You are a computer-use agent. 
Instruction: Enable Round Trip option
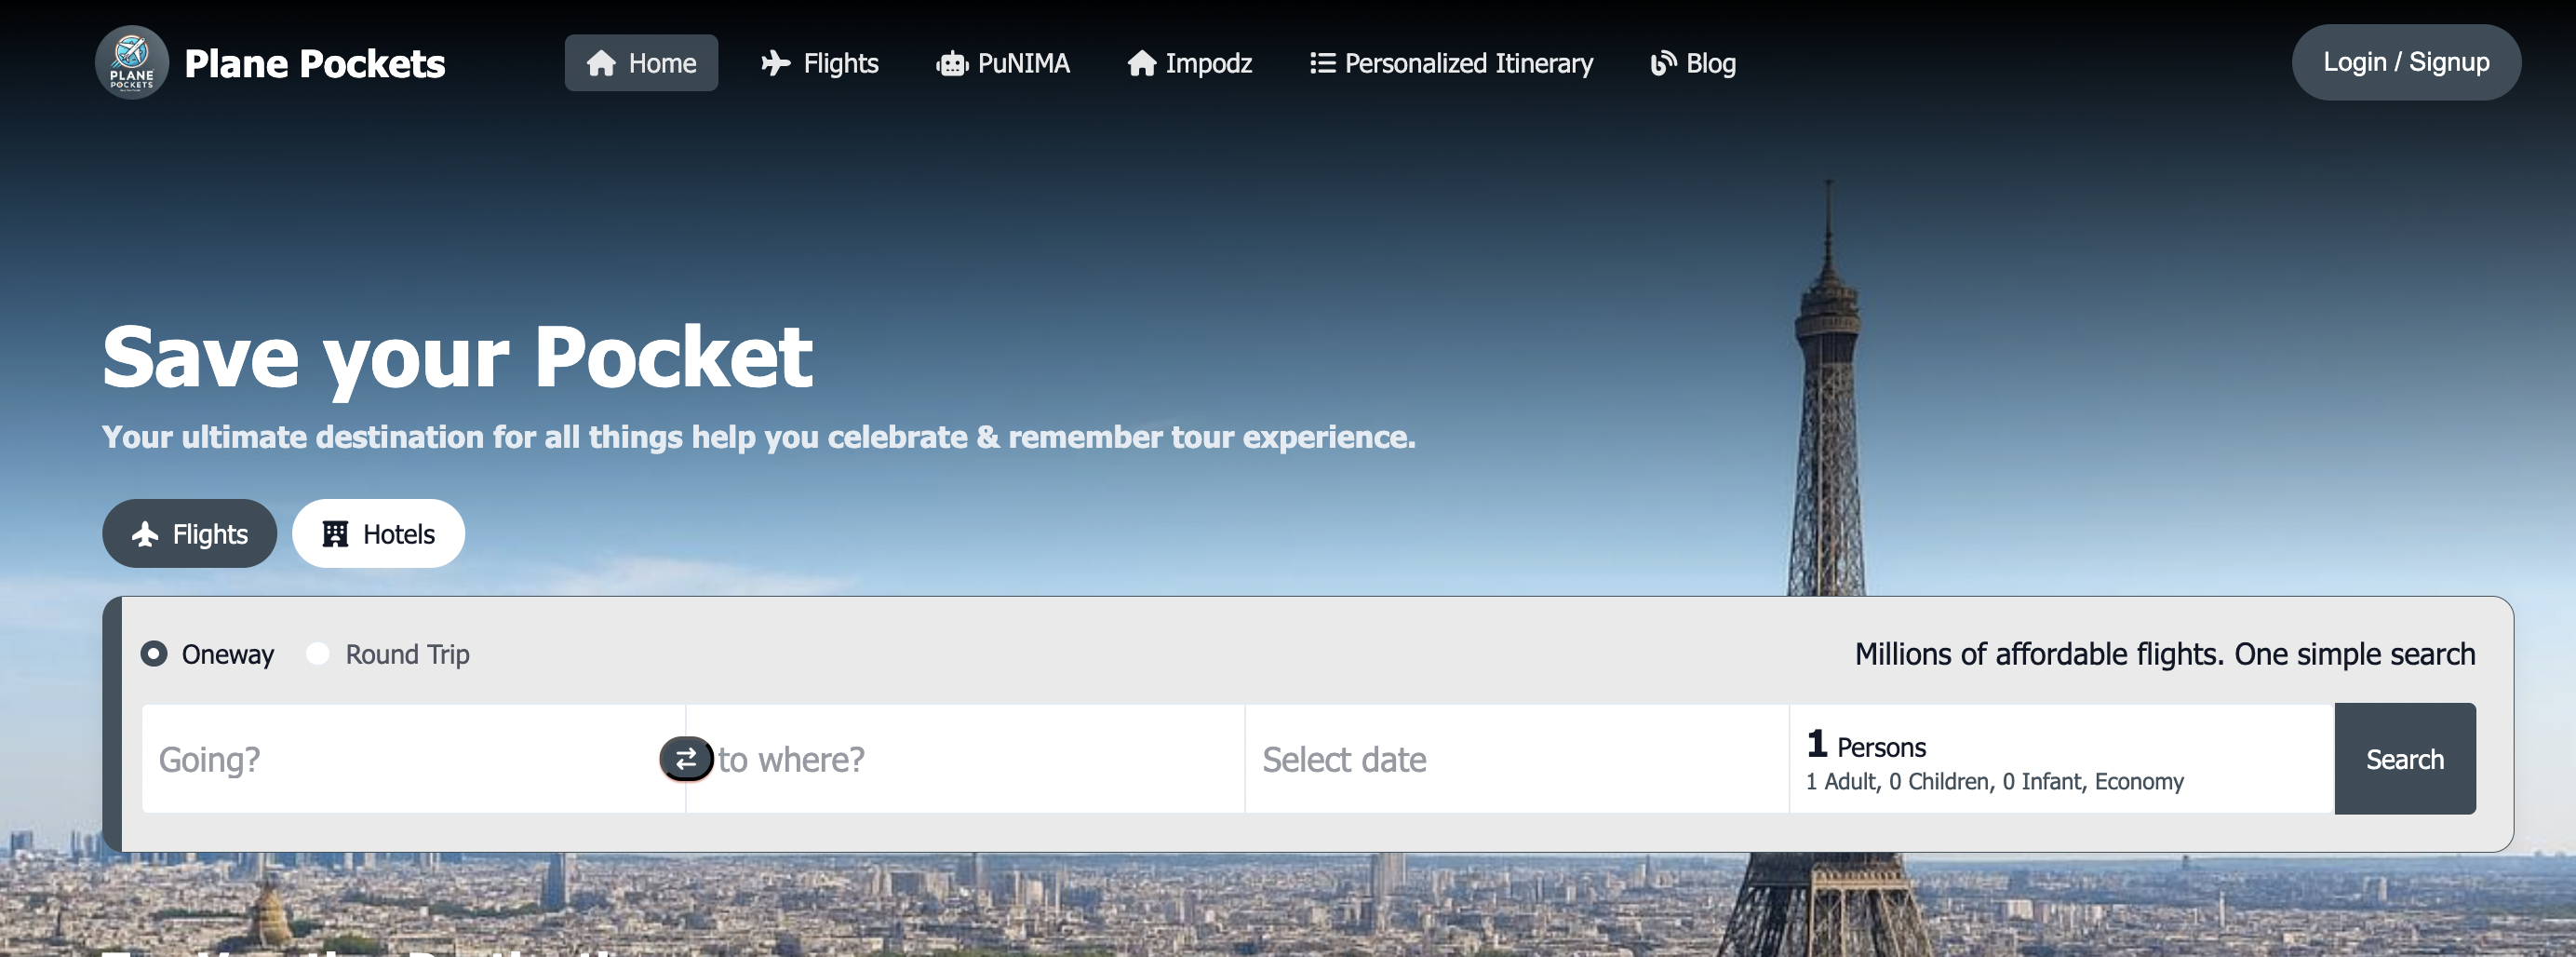pos(318,654)
